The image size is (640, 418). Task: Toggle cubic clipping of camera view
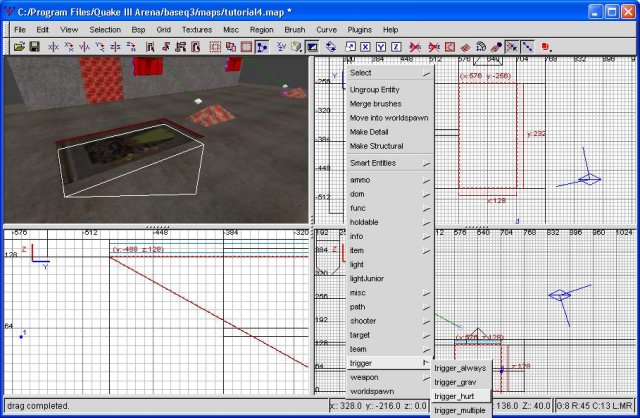(x=312, y=47)
